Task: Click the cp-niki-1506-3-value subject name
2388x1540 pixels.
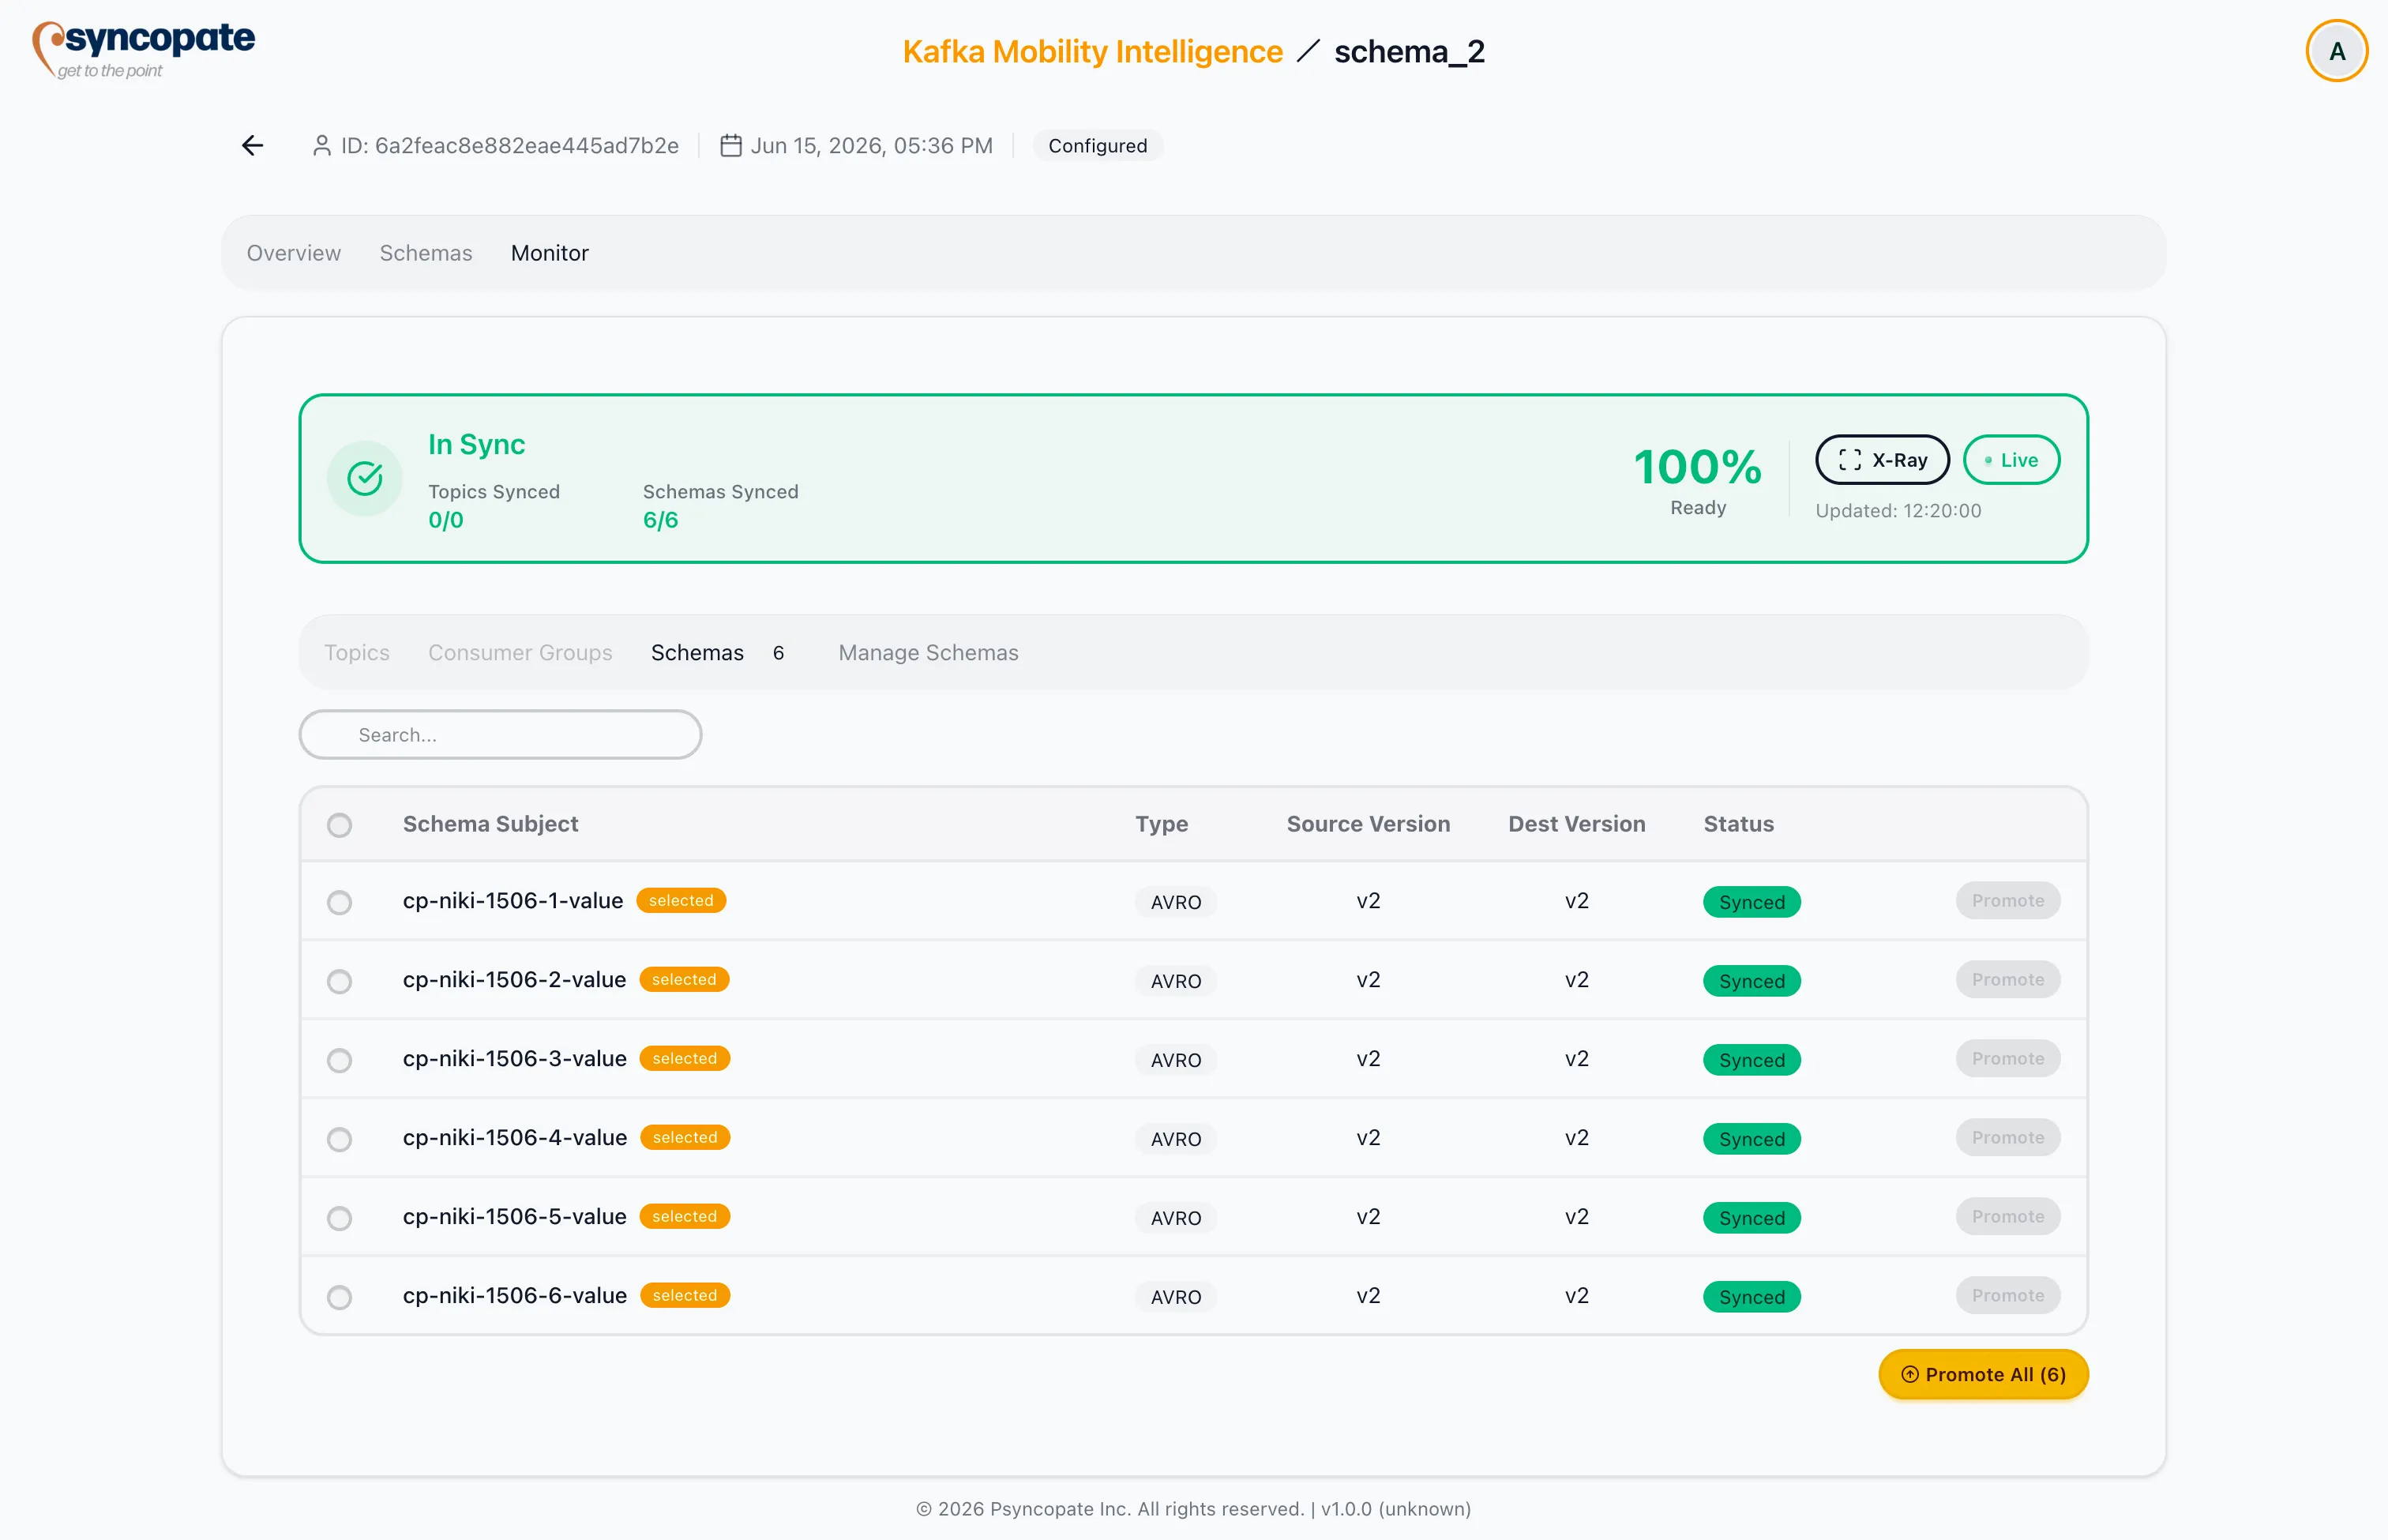Action: coord(514,1058)
